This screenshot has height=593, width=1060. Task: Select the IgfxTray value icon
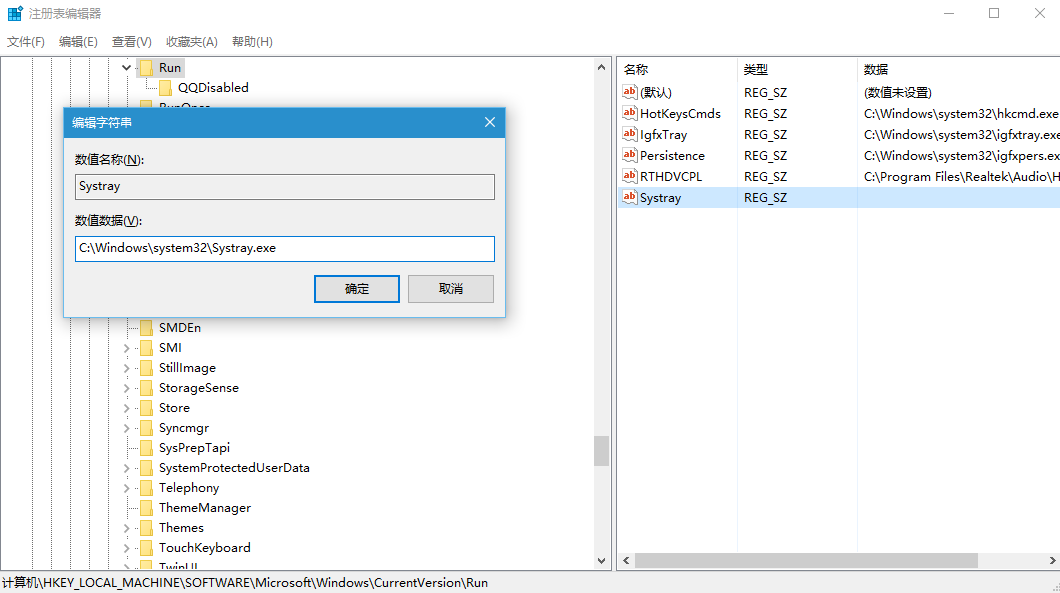(x=630, y=134)
